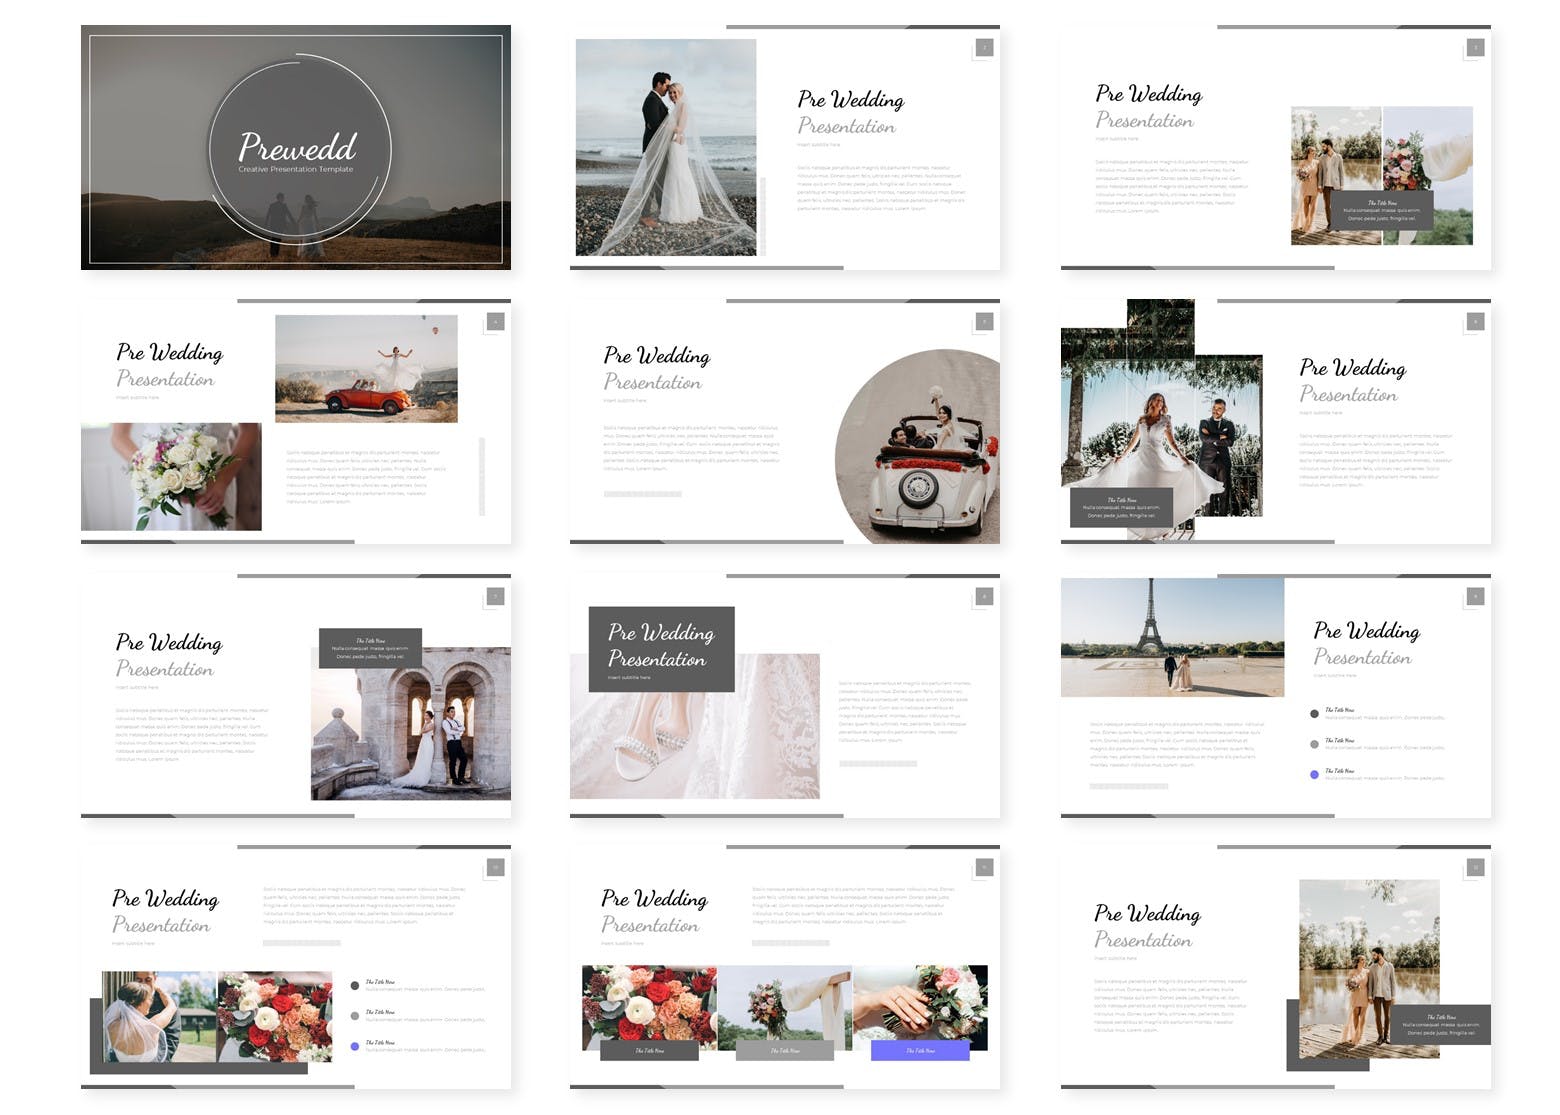This screenshot has height=1115, width=1560.
Task: Open the Eiffel Tower couple photo
Action: tap(1172, 637)
